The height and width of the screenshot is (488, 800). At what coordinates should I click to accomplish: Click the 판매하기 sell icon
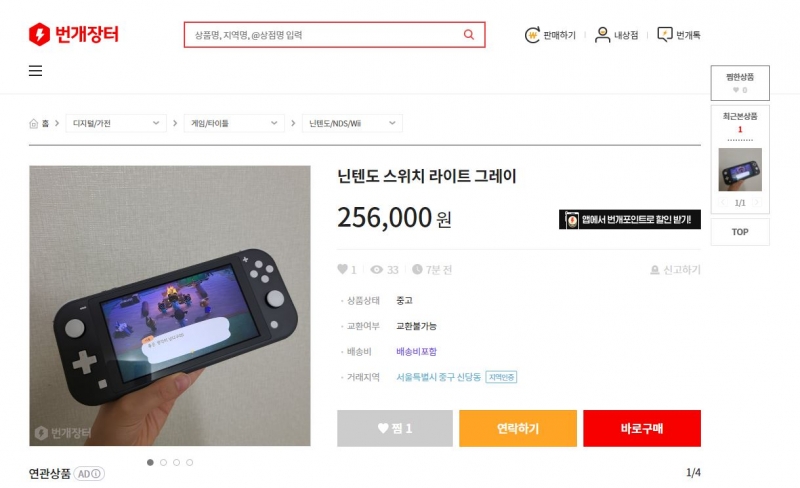(x=533, y=35)
